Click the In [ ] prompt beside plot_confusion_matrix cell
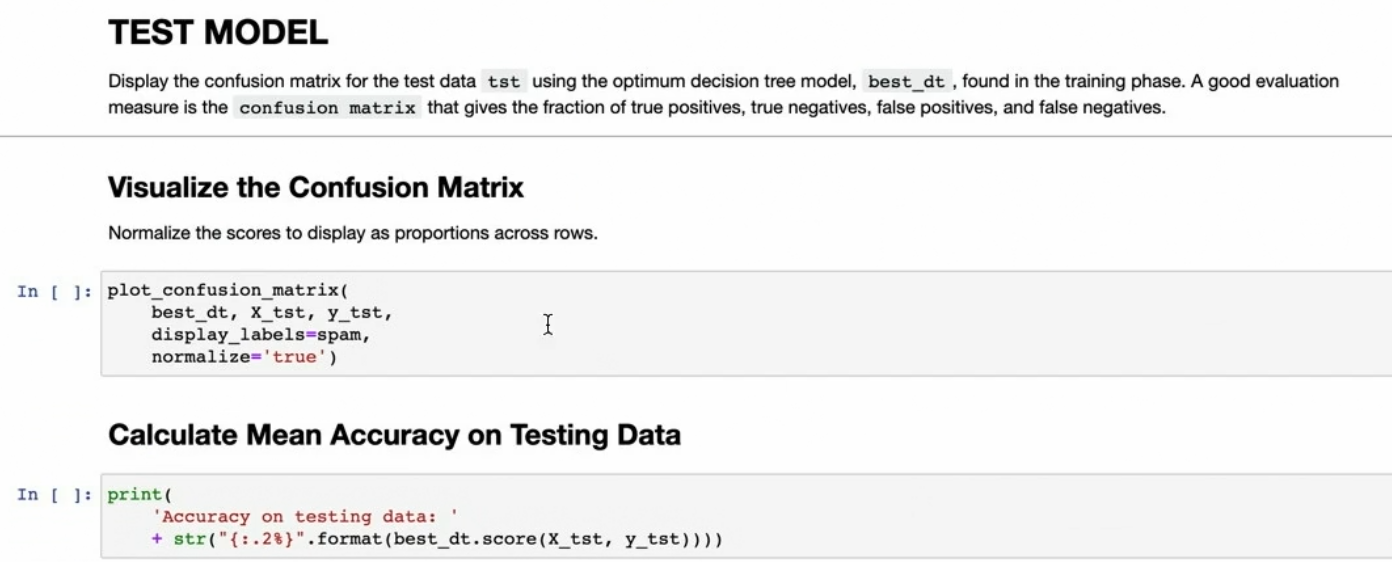 coord(55,291)
